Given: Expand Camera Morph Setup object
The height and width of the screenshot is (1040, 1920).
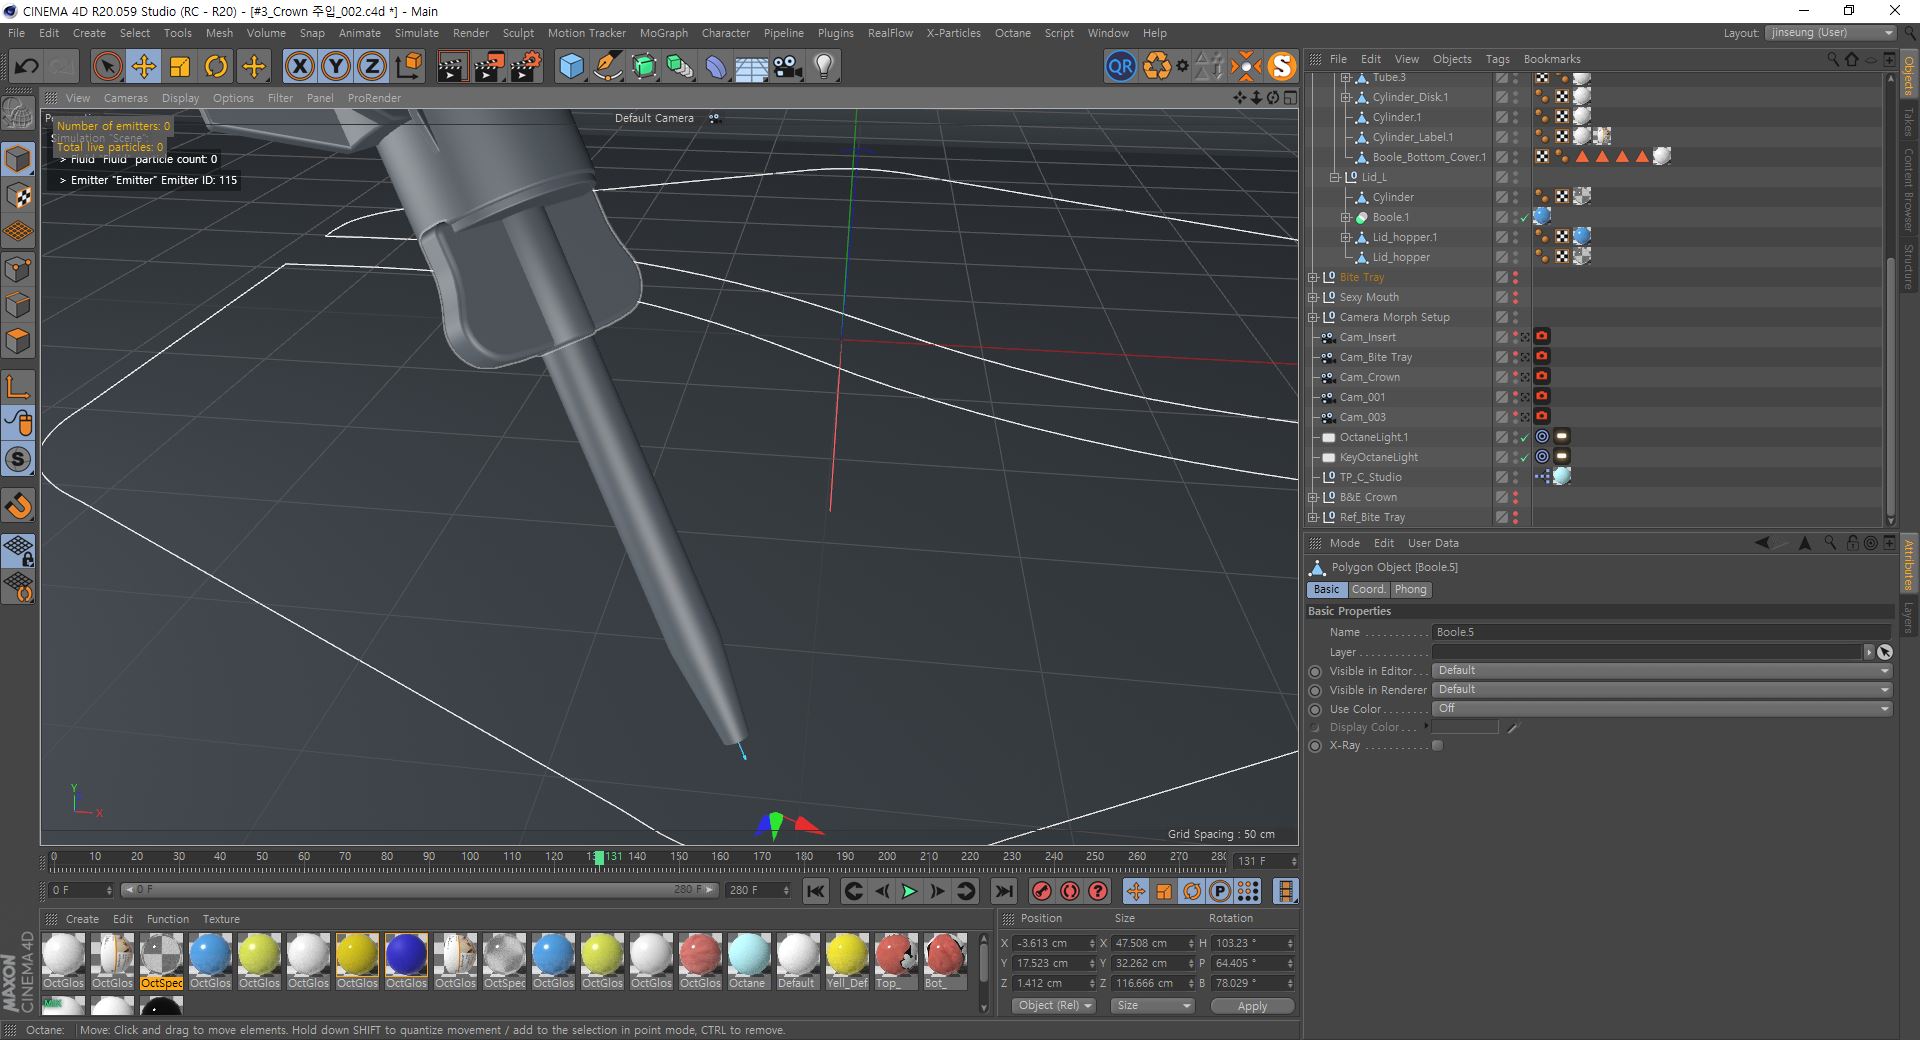Looking at the screenshot, I should (x=1312, y=317).
